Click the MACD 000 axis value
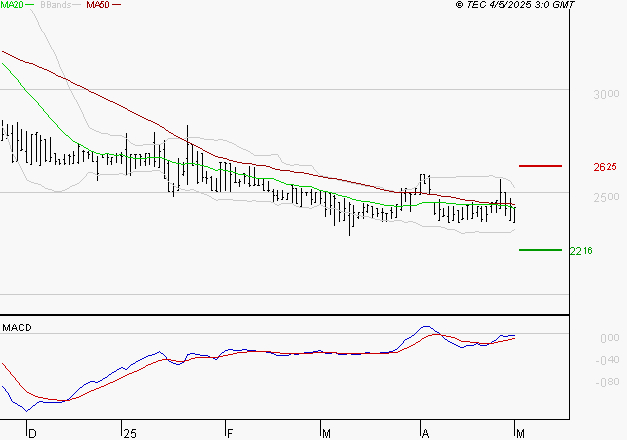 608,339
